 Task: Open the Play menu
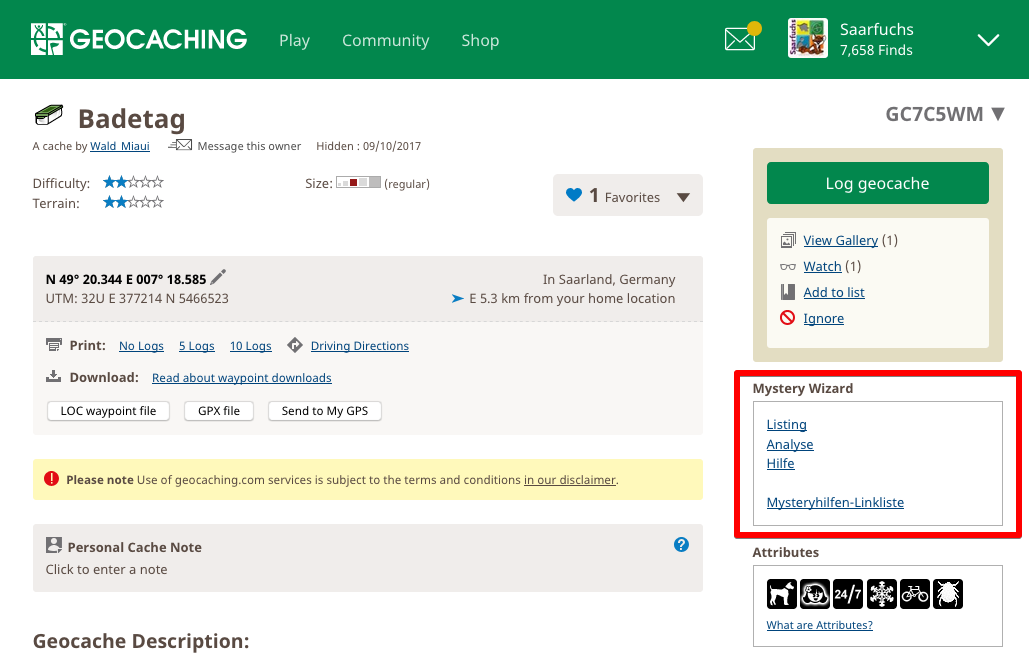294,40
